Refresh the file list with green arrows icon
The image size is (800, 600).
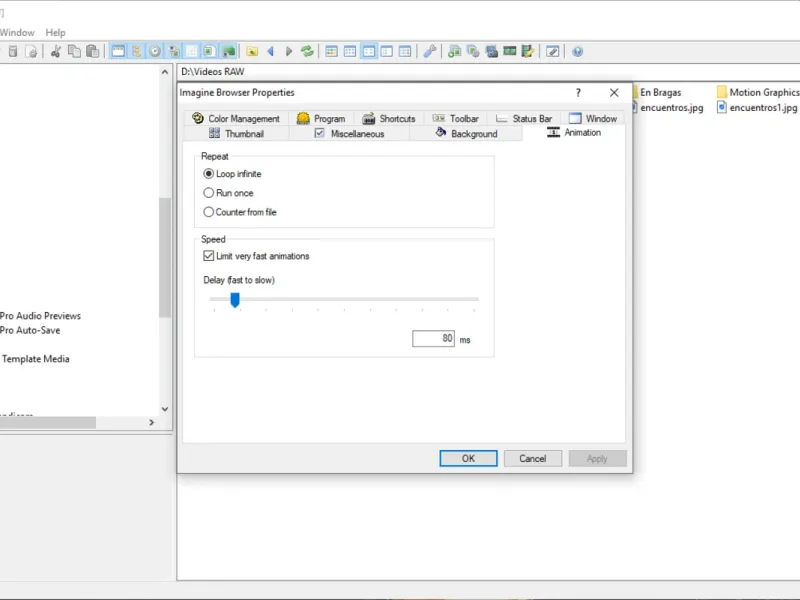point(307,52)
